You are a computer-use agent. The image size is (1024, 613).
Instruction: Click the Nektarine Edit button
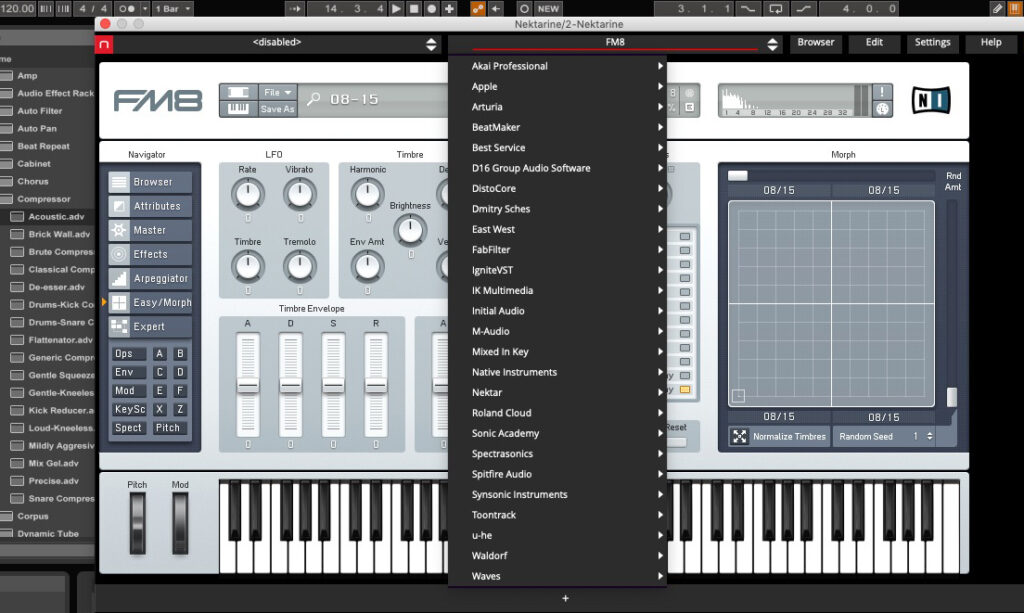point(874,42)
